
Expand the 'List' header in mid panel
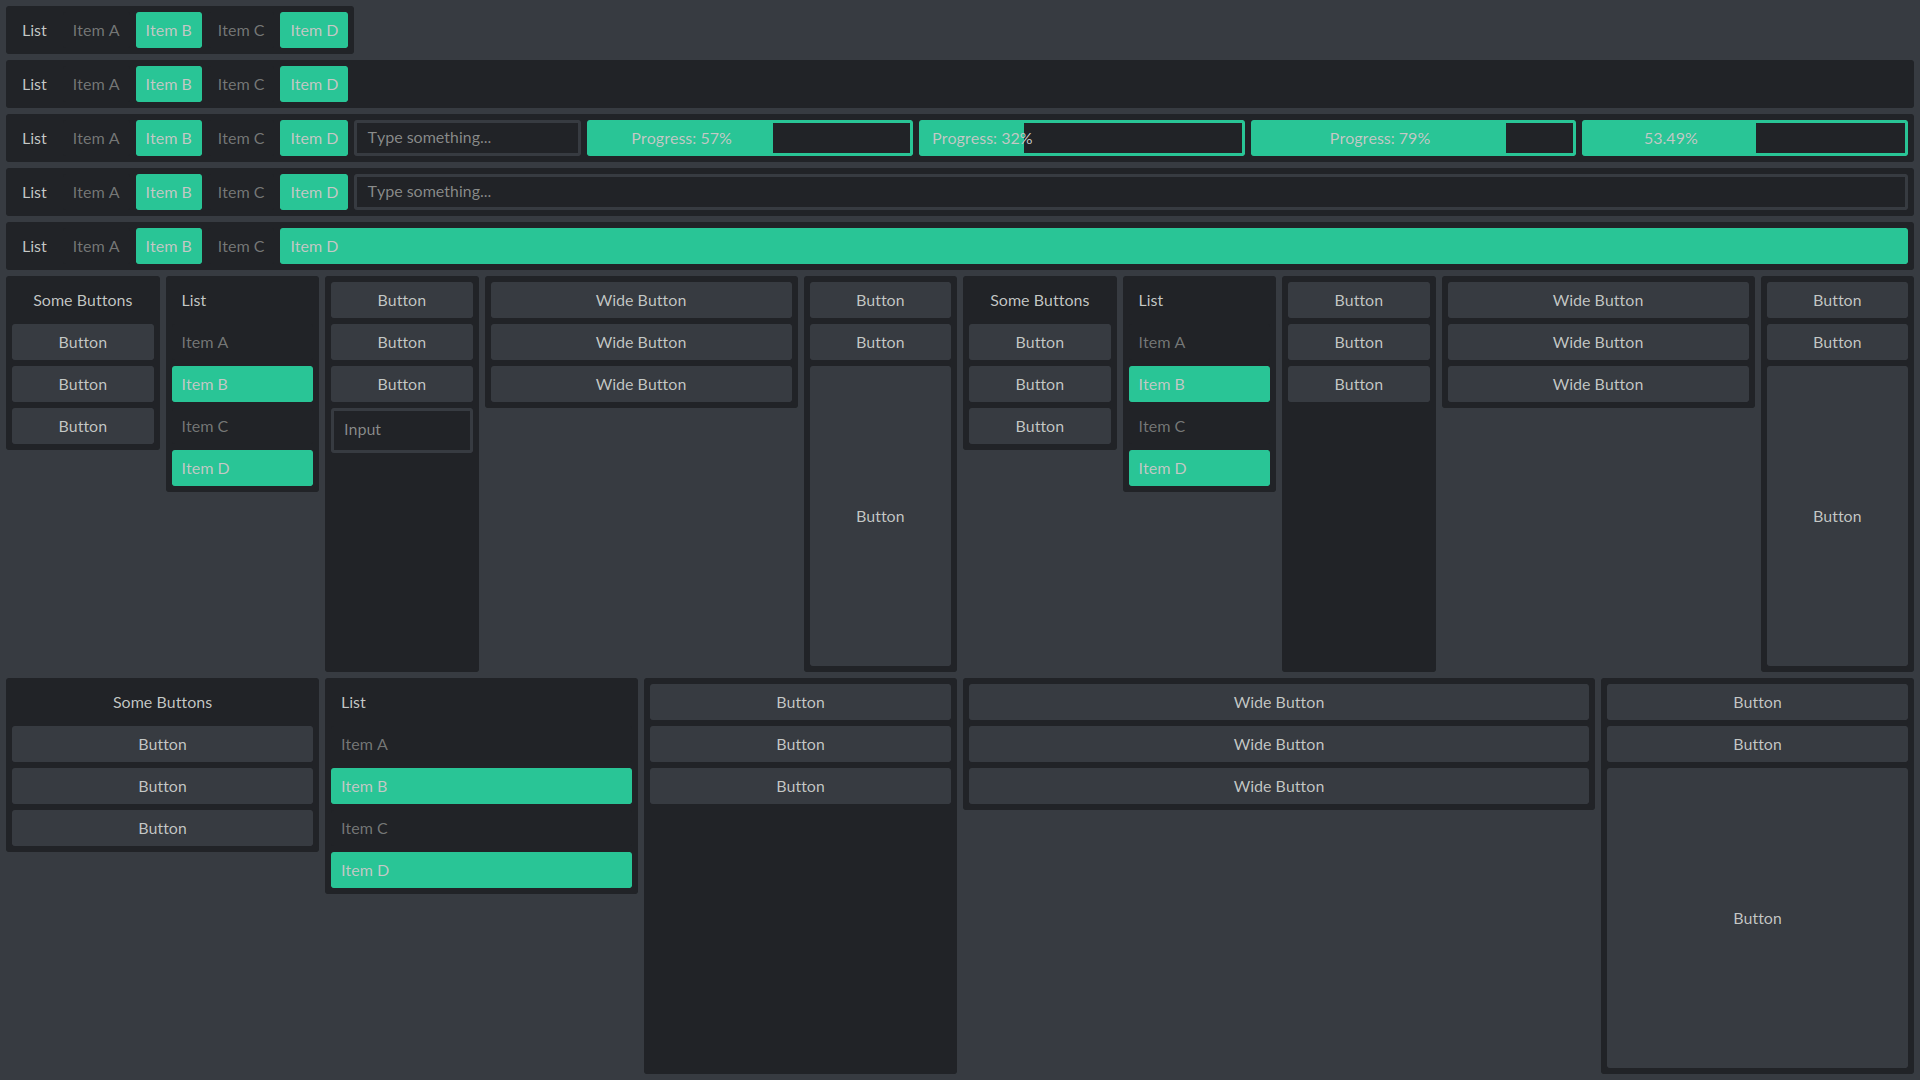point(1151,299)
